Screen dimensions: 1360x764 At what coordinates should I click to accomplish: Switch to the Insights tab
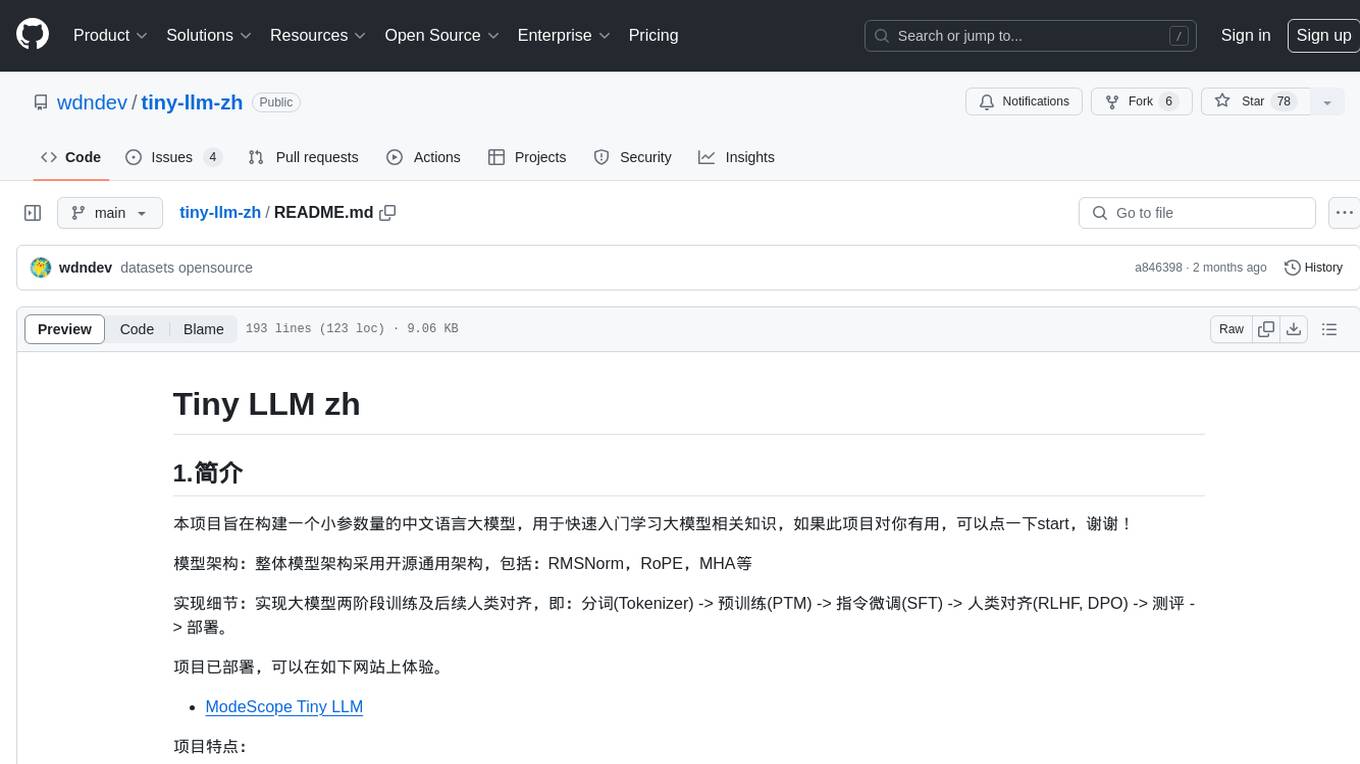[x=736, y=157]
